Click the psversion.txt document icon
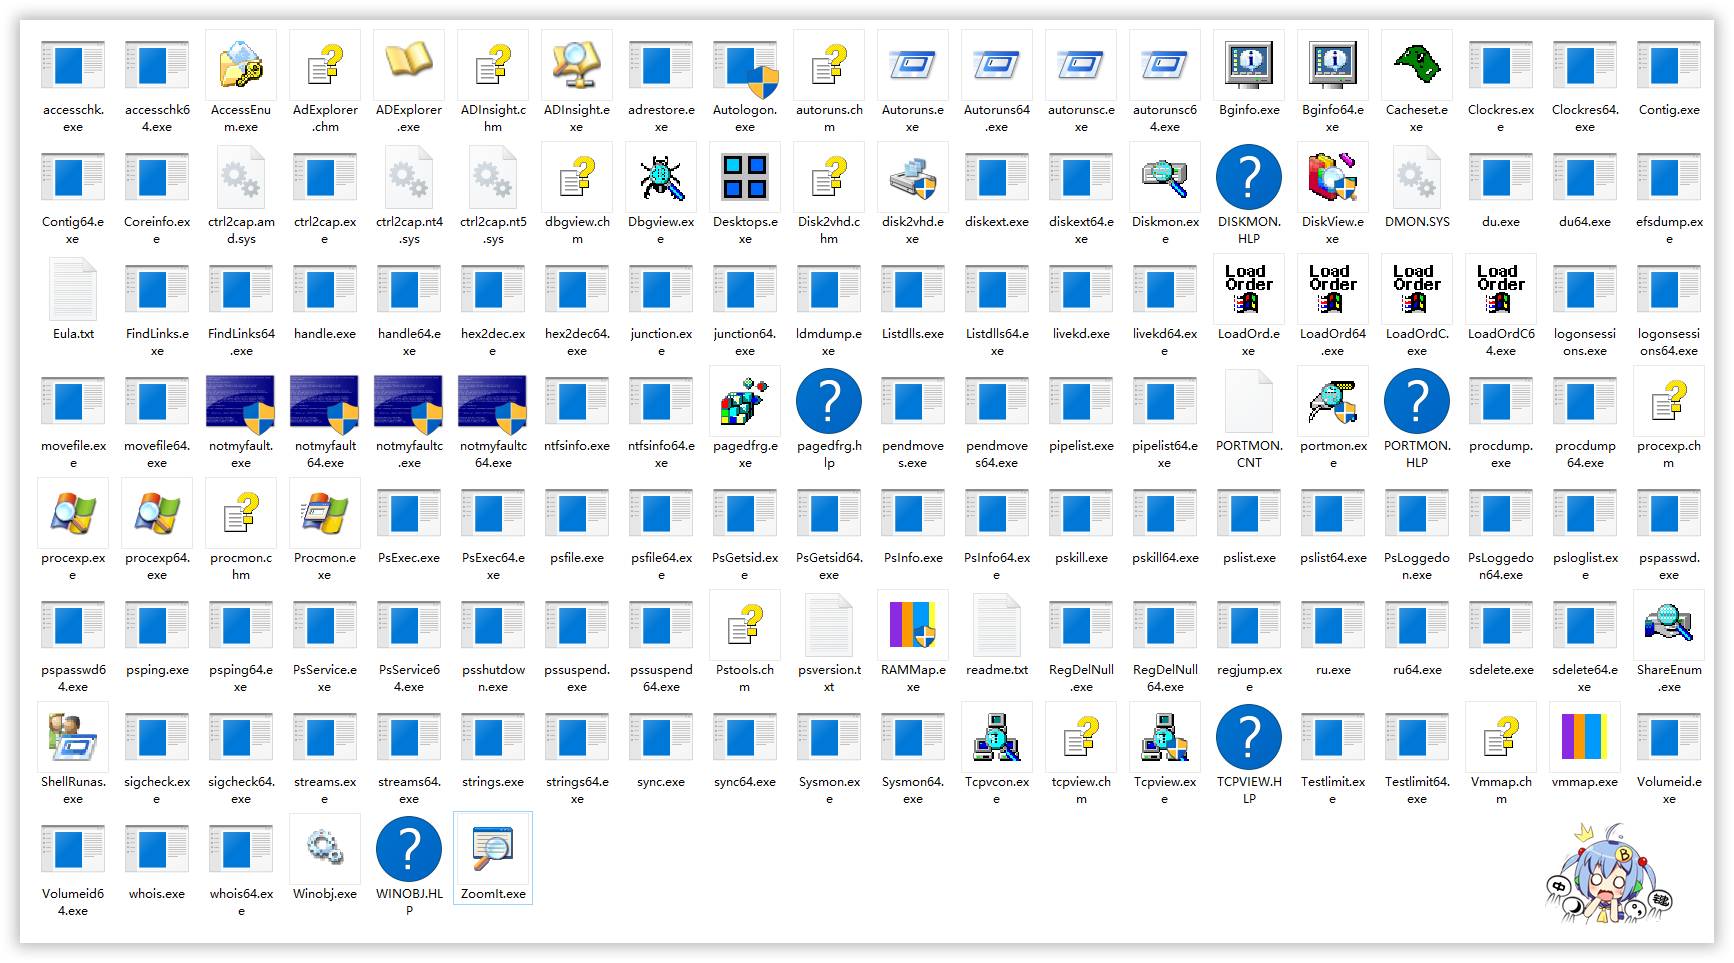This screenshot has height=963, width=1734. pyautogui.click(x=829, y=625)
